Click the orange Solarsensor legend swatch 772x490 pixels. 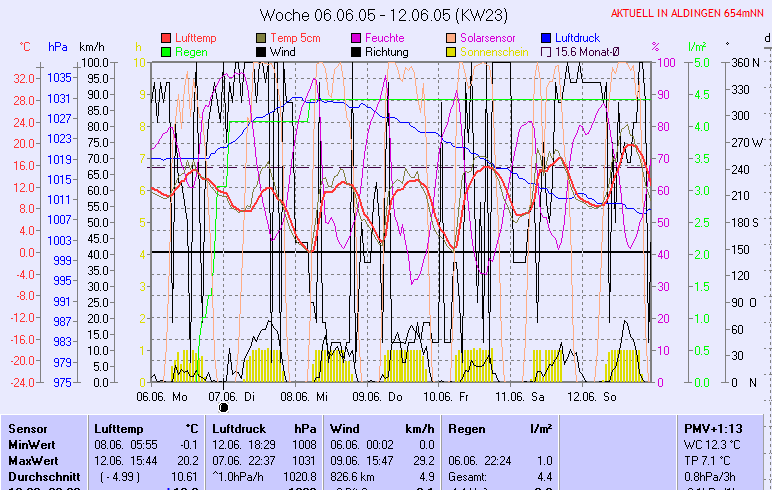tap(451, 38)
